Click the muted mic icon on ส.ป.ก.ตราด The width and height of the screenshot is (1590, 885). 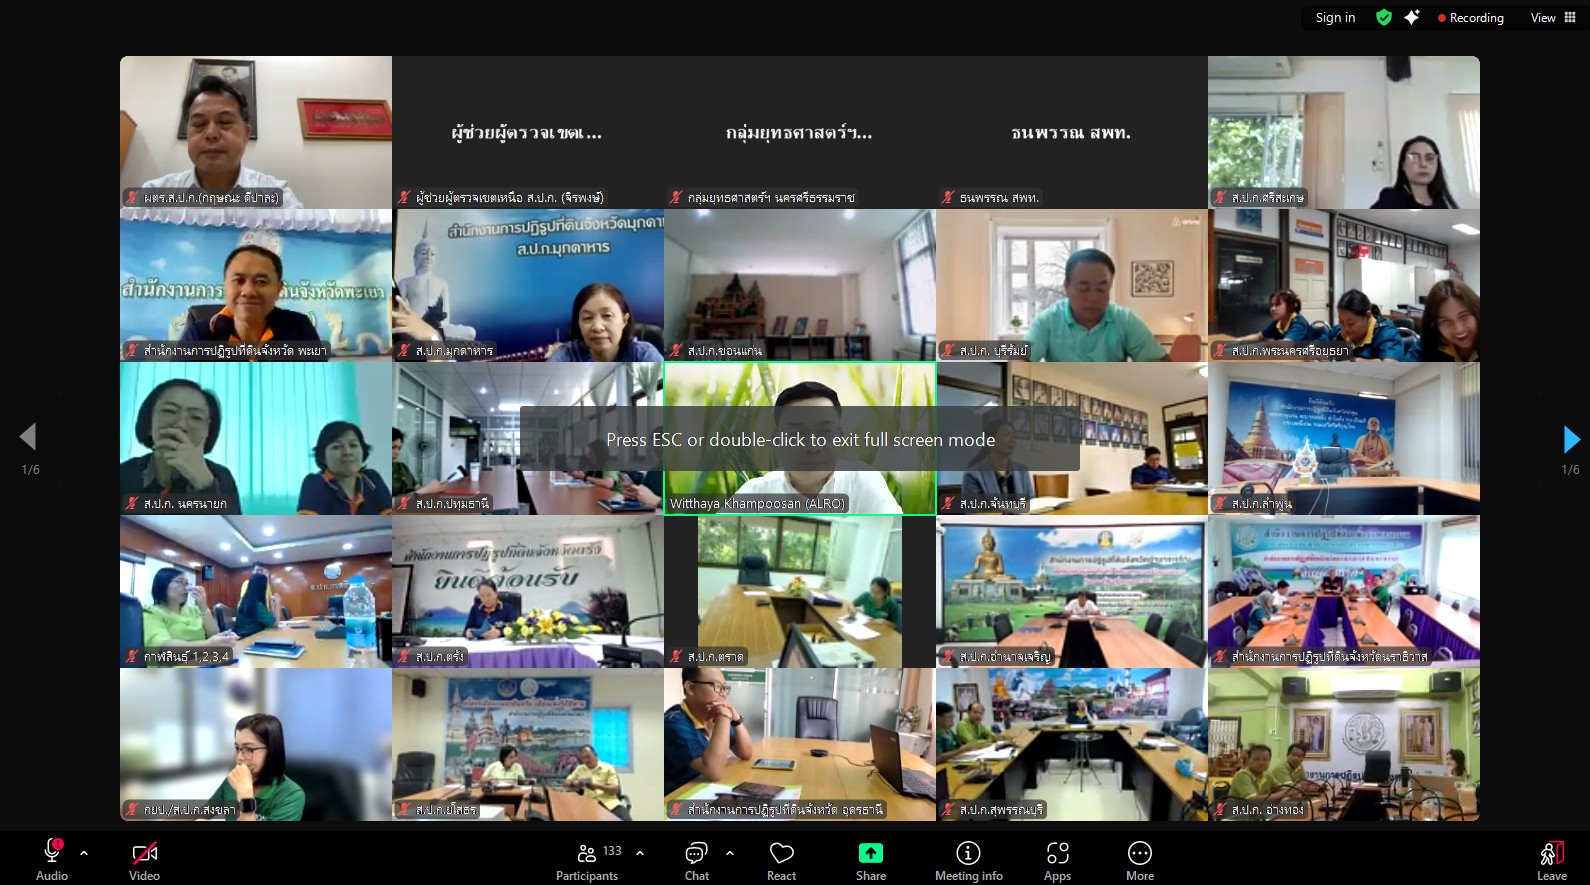tap(676, 657)
